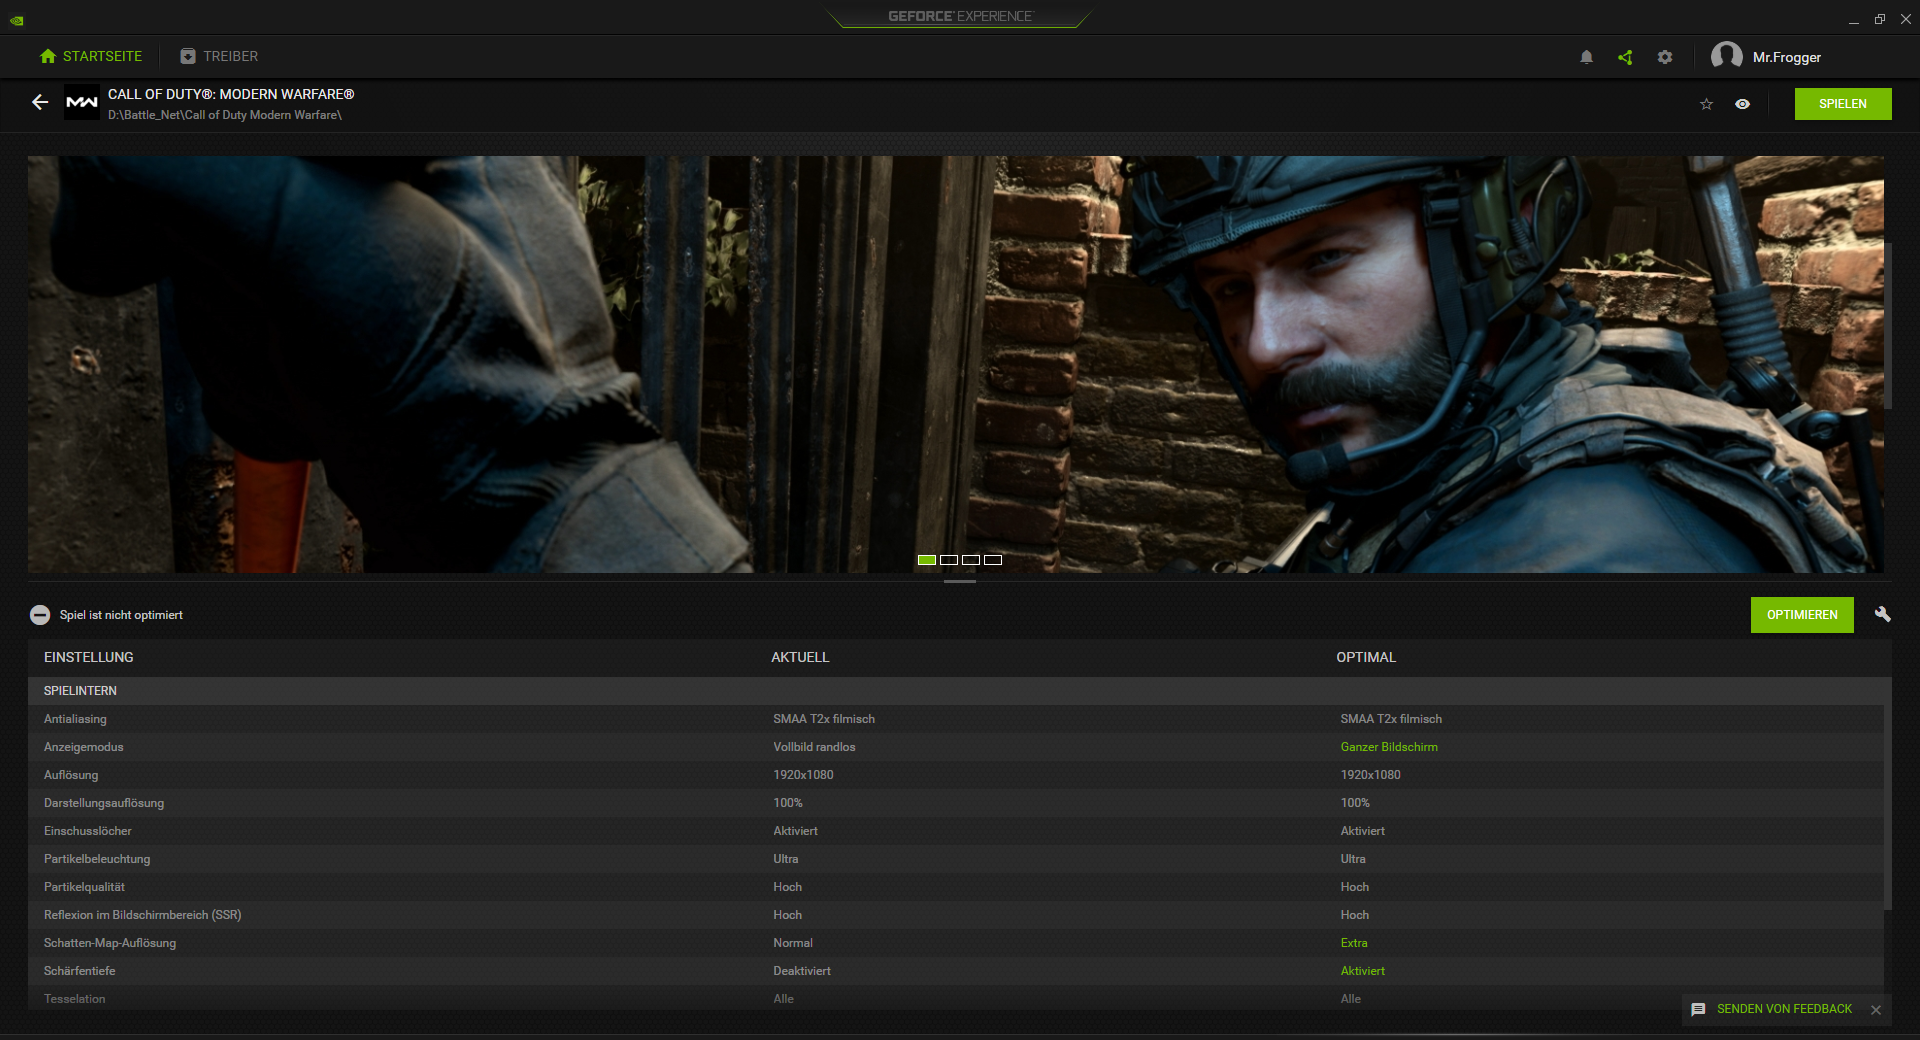Image resolution: width=1920 pixels, height=1040 pixels.
Task: Show the third screenshot via carousel indicator
Action: click(971, 560)
